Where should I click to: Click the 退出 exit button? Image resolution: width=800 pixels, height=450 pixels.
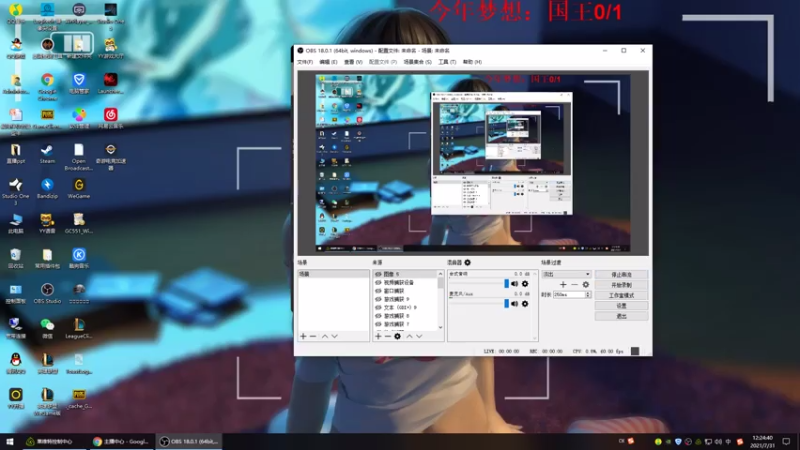(x=621, y=316)
